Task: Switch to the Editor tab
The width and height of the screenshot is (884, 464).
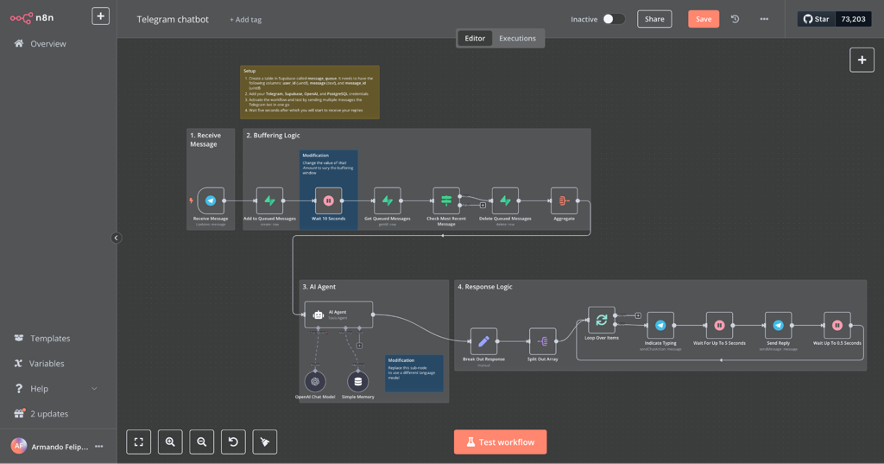Action: (475, 38)
